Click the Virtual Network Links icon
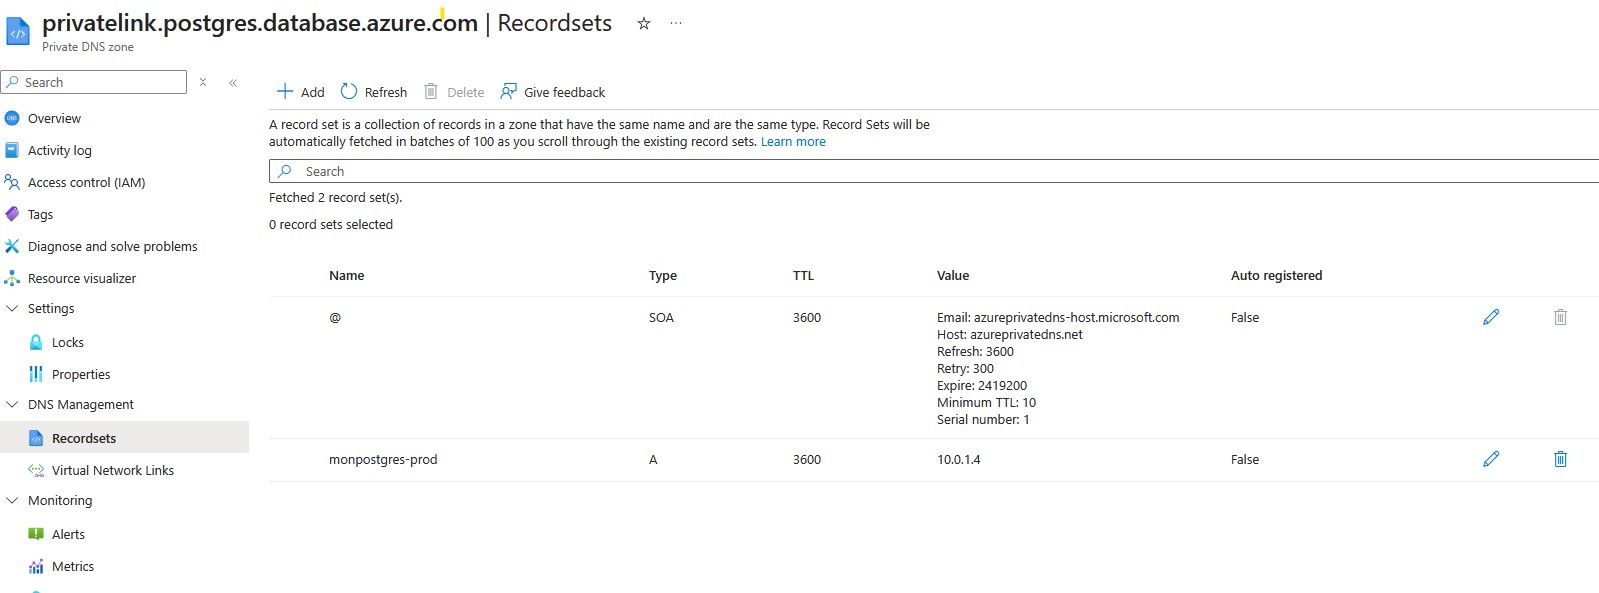Image resolution: width=1599 pixels, height=593 pixels. [36, 470]
